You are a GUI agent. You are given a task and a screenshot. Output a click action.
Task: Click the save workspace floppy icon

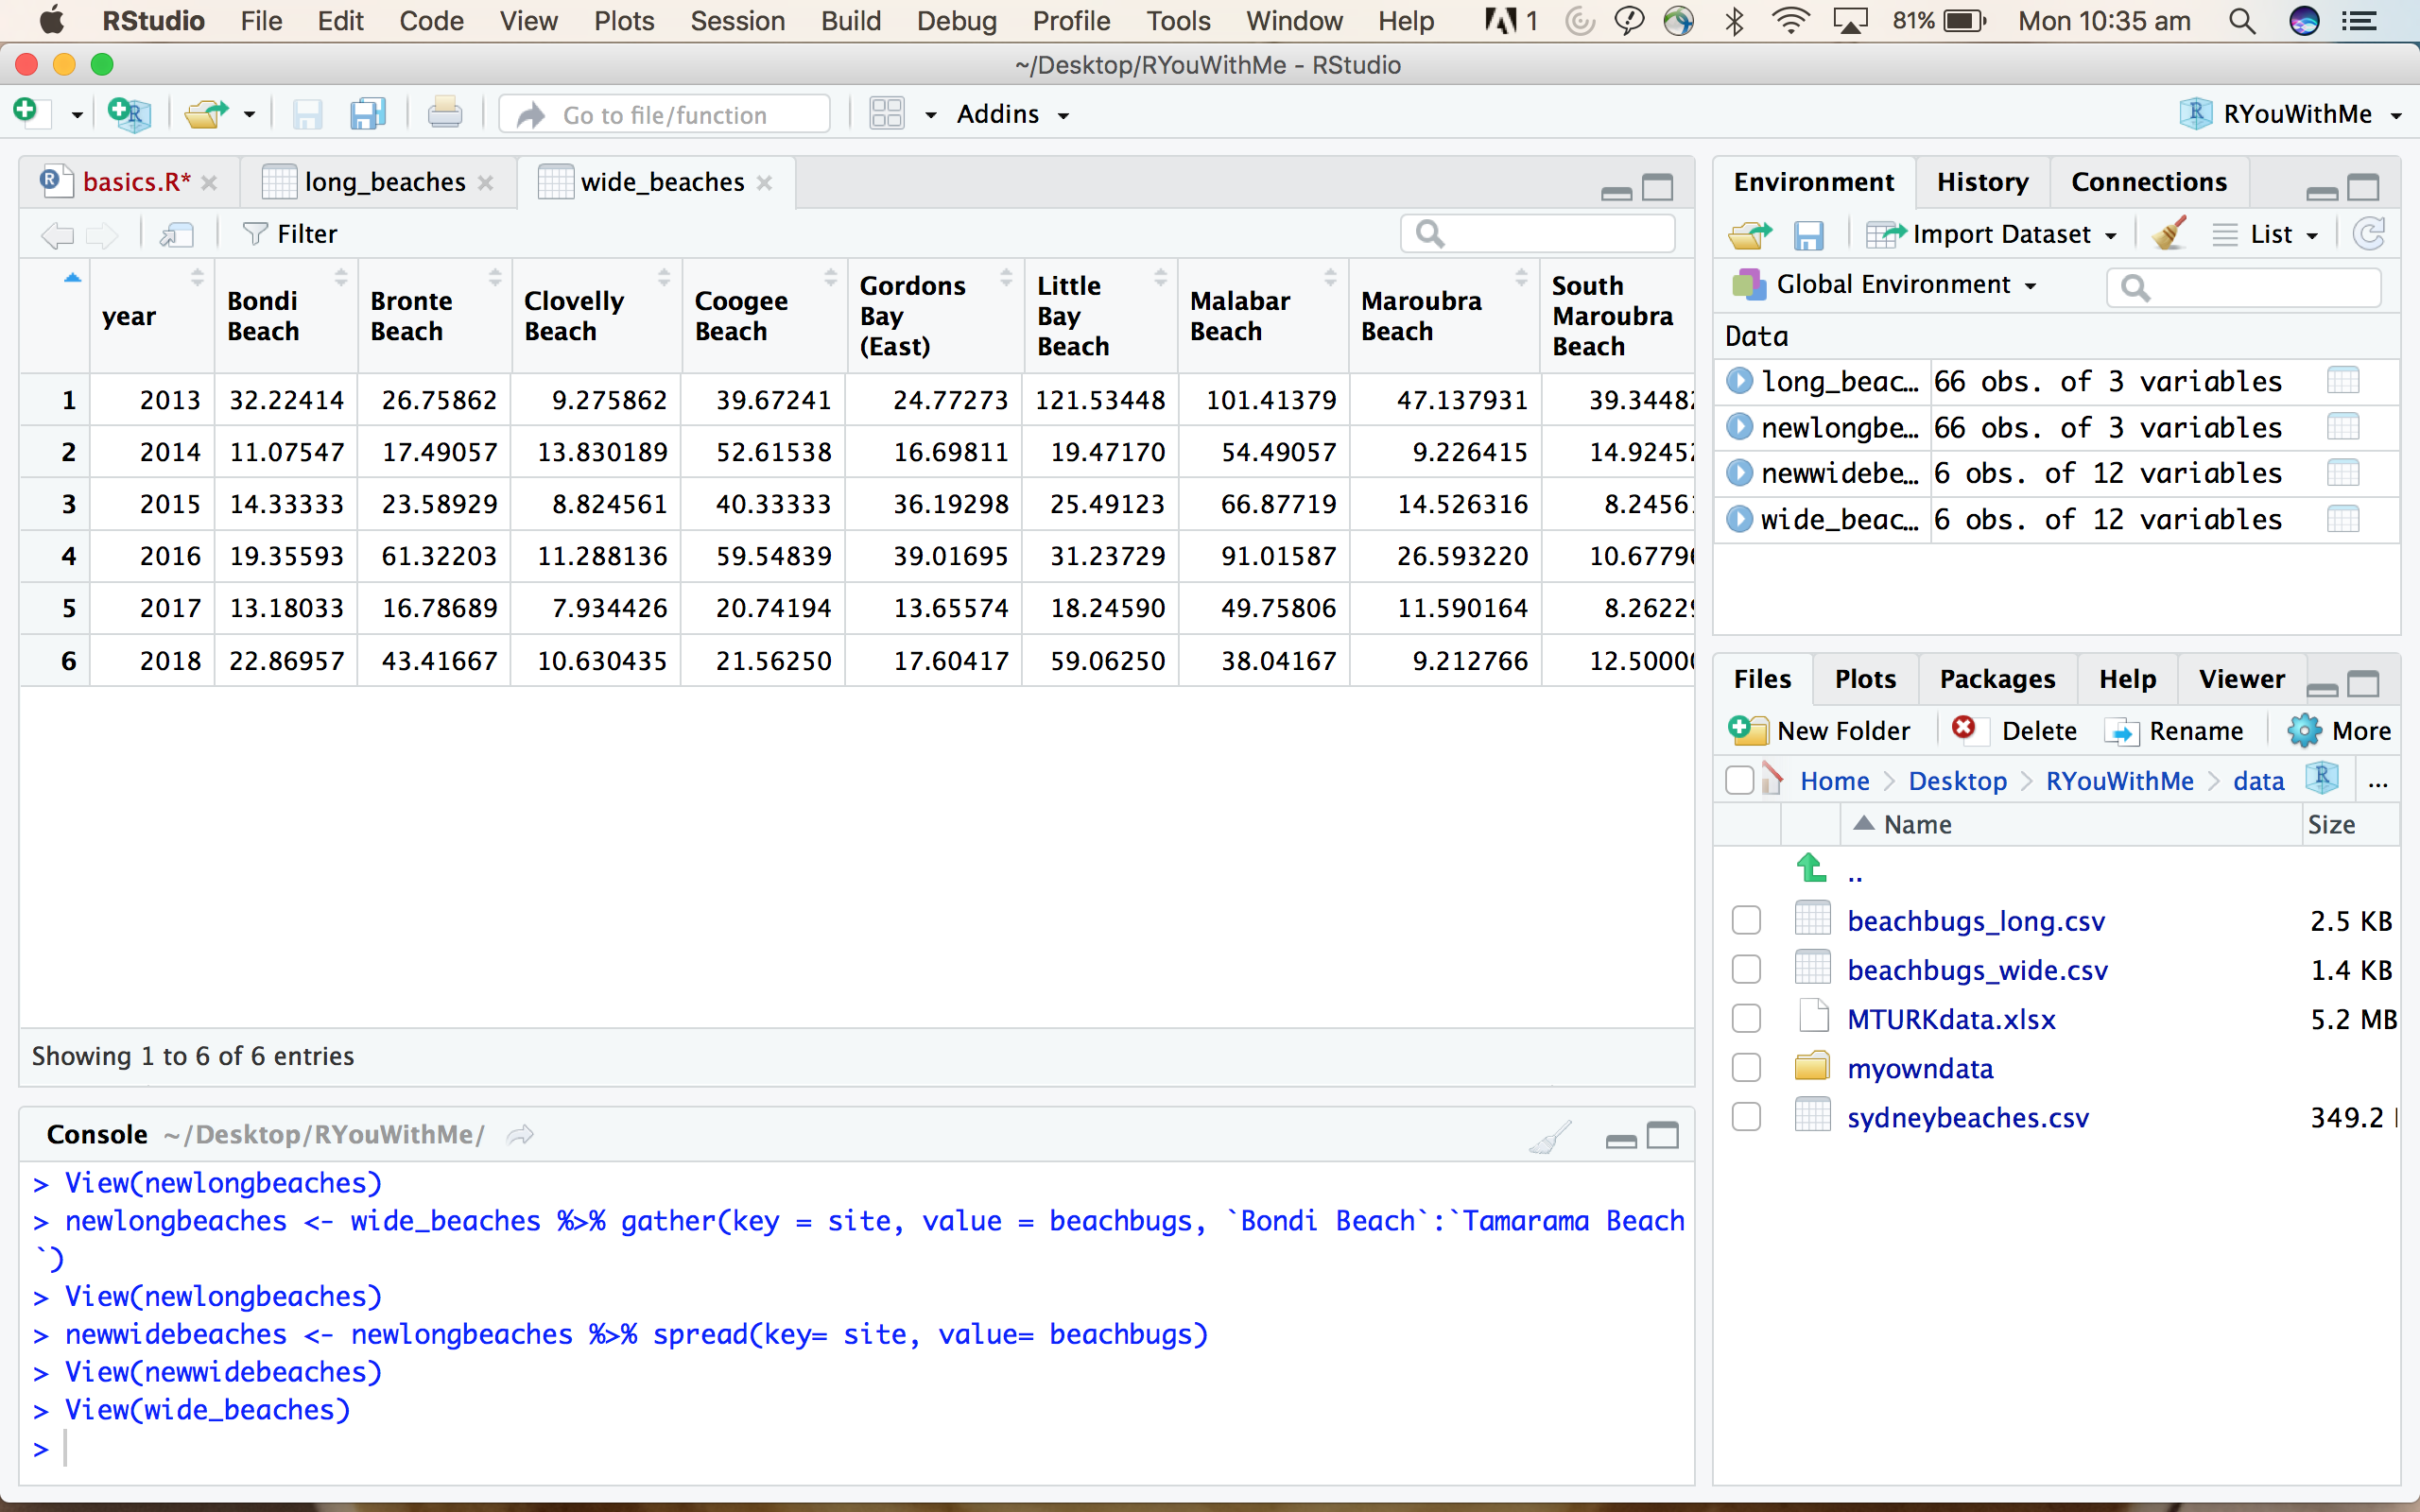click(1808, 234)
